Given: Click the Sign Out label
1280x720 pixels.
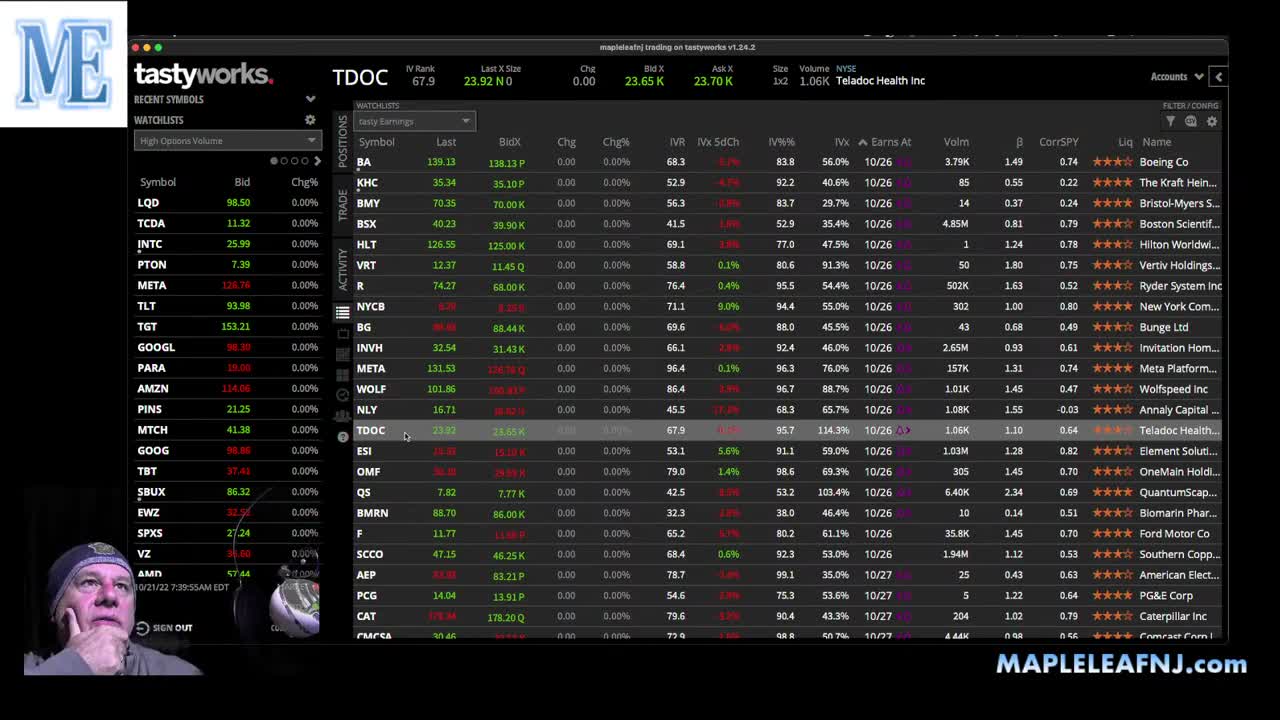Looking at the screenshot, I should tap(172, 628).
